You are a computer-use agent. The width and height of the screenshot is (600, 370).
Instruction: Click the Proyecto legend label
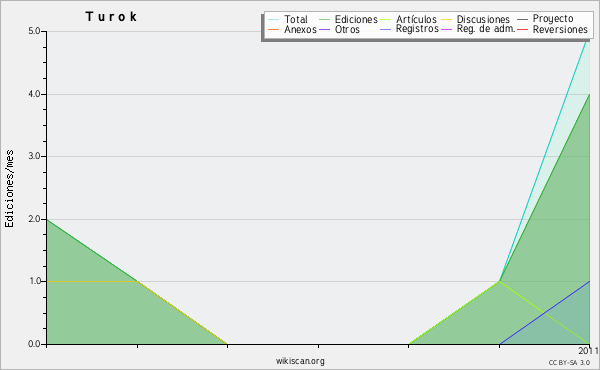(x=553, y=19)
